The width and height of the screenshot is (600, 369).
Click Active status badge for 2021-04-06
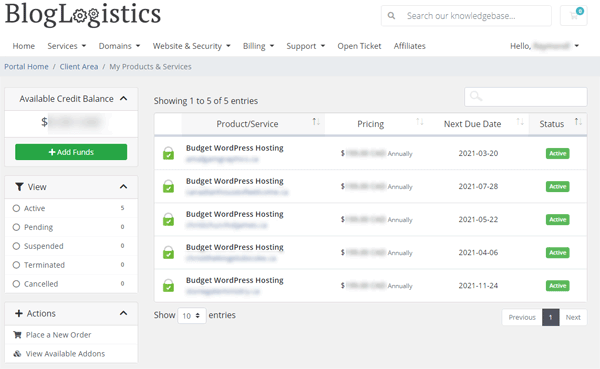coord(558,253)
